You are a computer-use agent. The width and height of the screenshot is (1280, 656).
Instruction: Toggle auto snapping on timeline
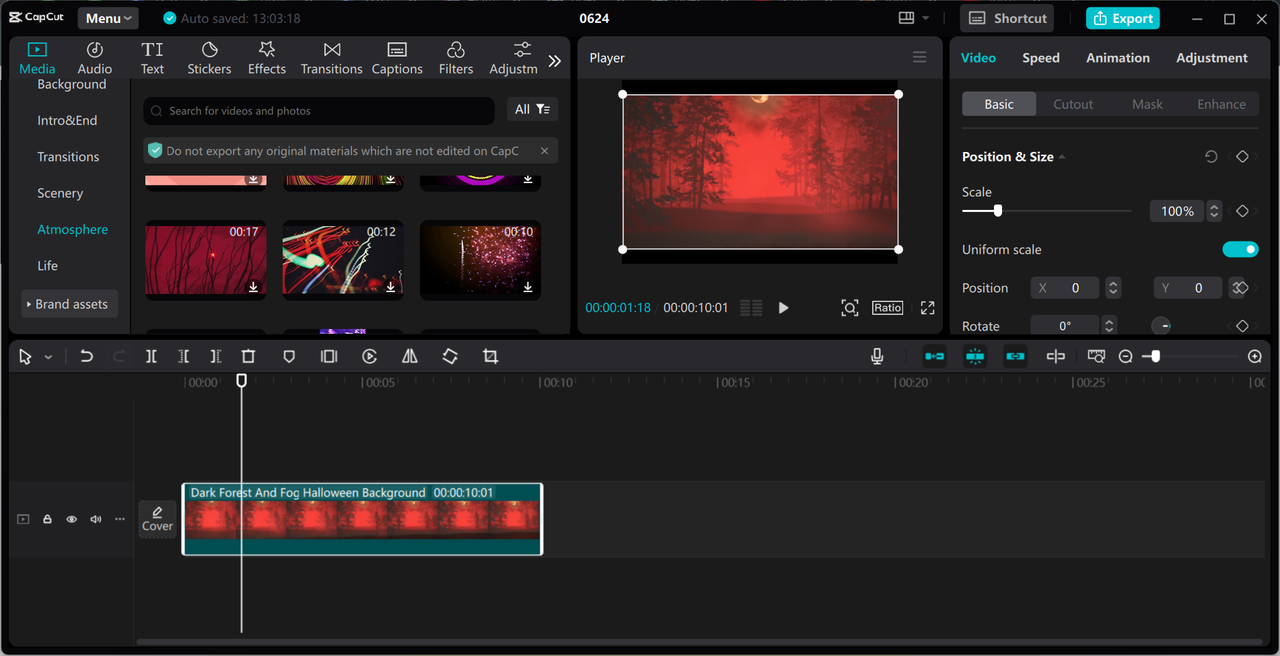point(975,356)
